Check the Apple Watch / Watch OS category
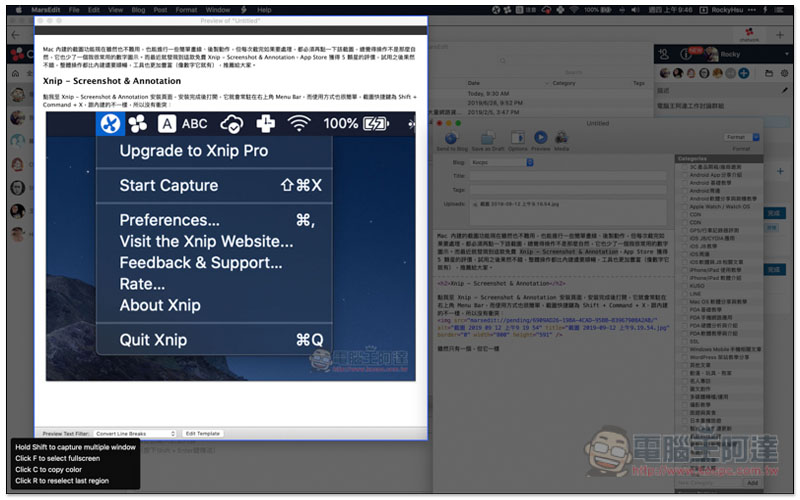This screenshot has height=500, width=800. pyautogui.click(x=685, y=207)
